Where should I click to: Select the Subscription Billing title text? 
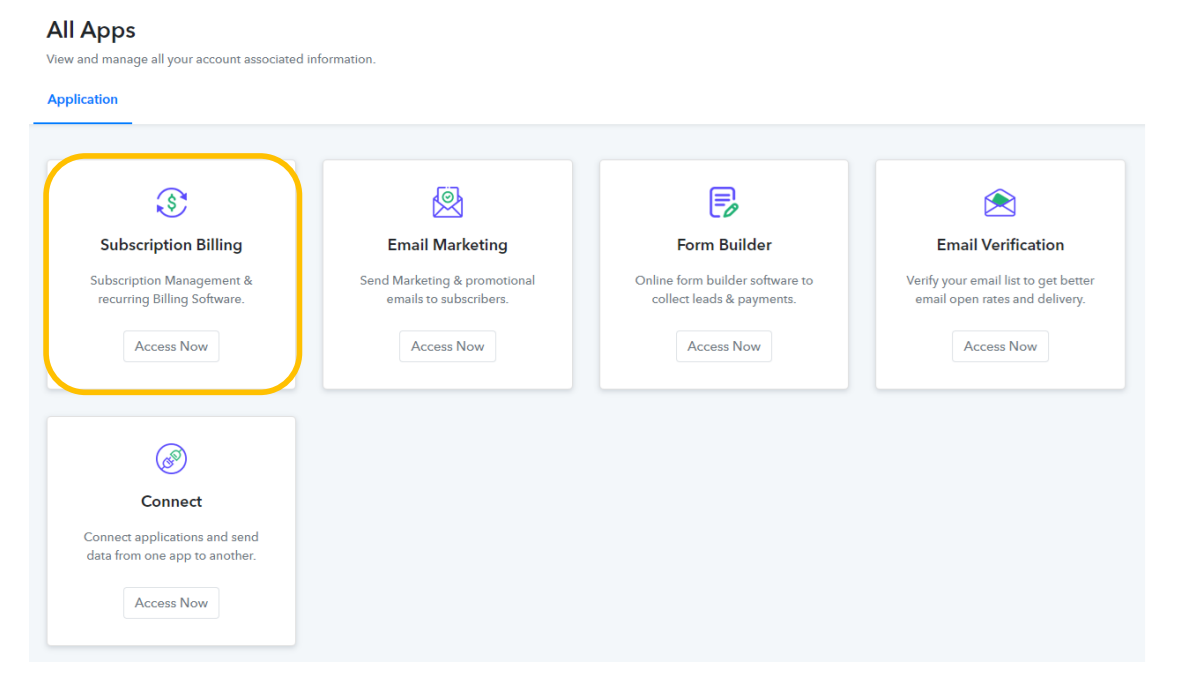171,245
